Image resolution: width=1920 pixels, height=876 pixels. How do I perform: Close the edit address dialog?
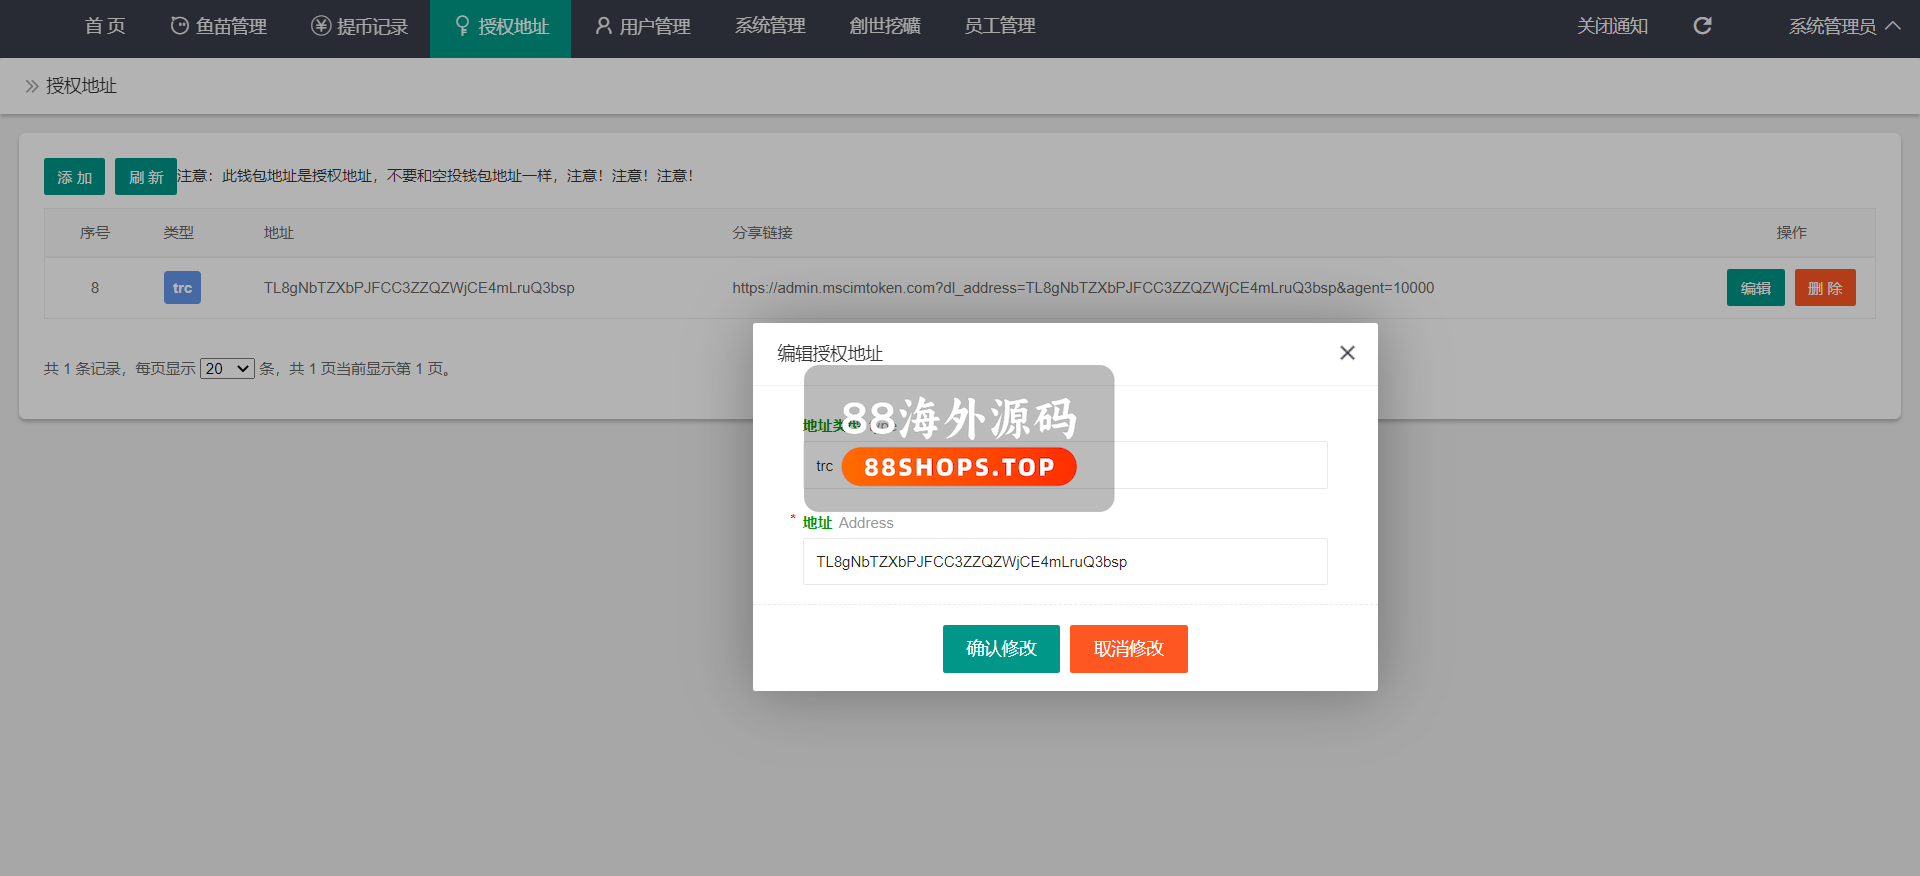1347,353
